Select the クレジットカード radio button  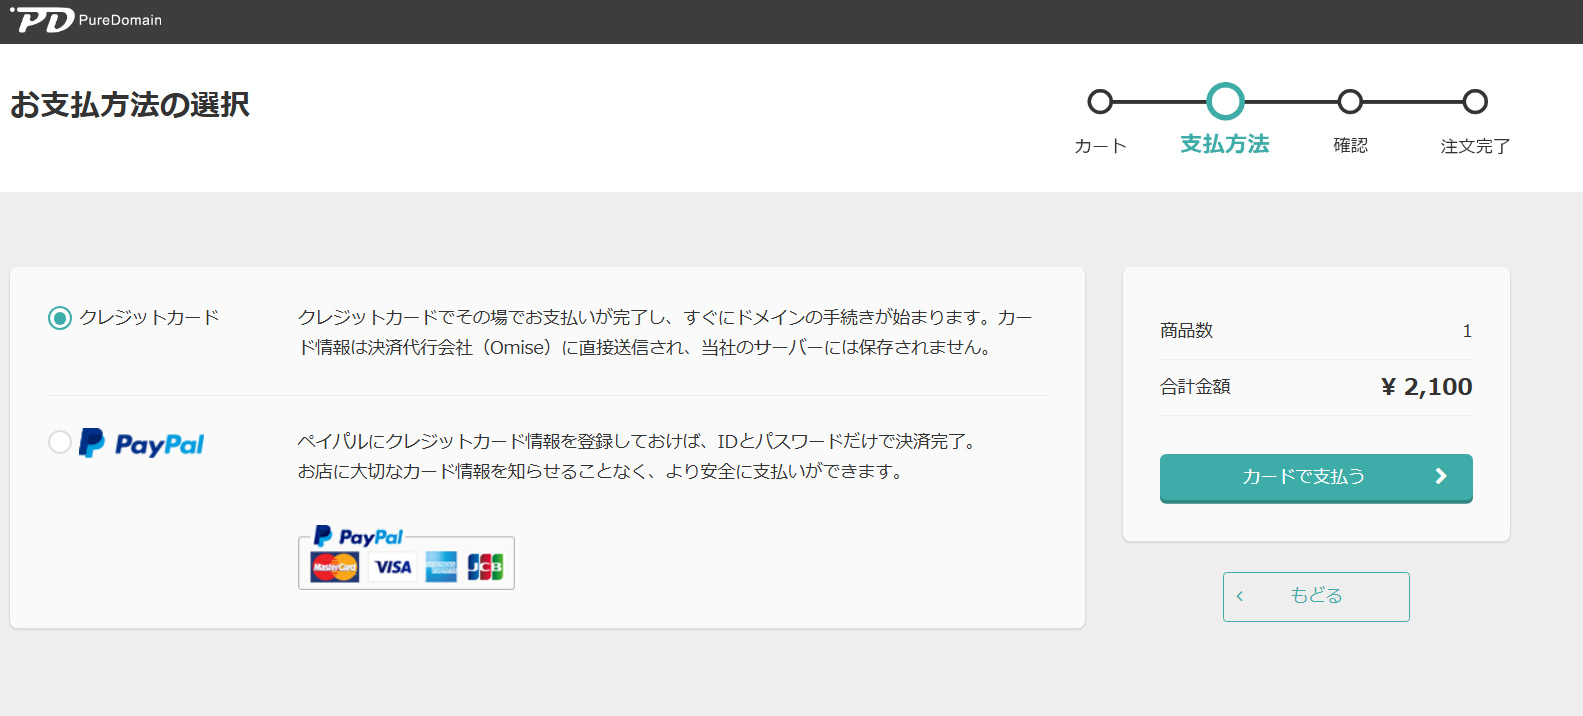[x=60, y=318]
